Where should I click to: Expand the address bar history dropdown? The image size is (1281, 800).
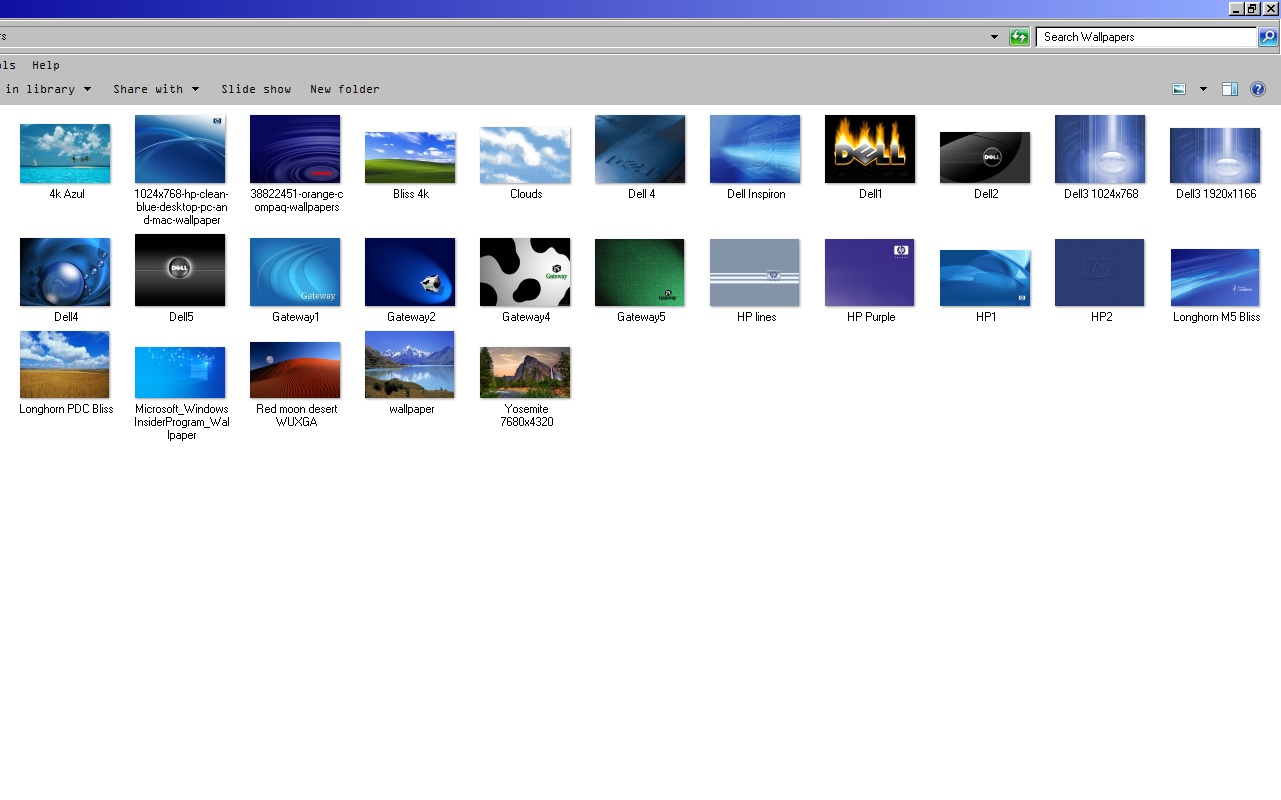(x=994, y=37)
